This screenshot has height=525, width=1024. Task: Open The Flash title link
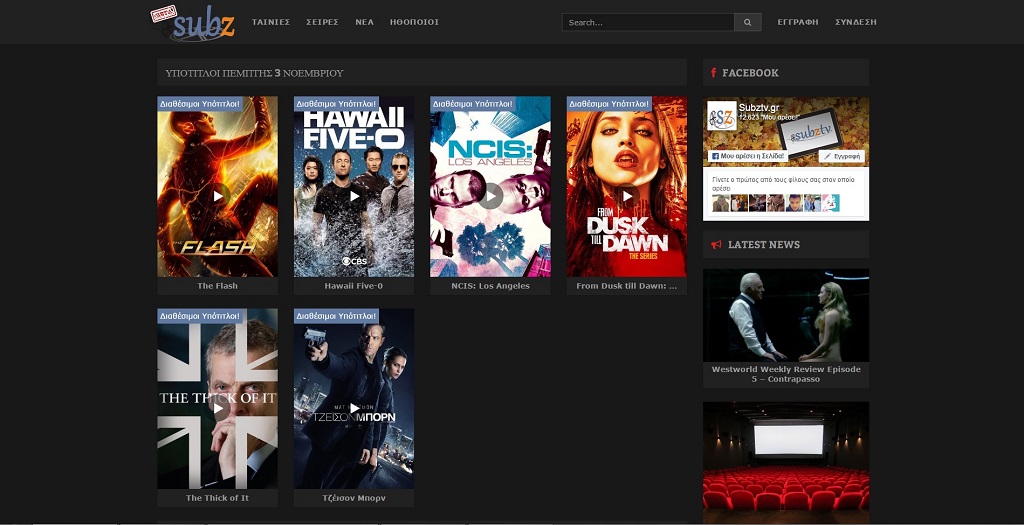[x=217, y=286]
